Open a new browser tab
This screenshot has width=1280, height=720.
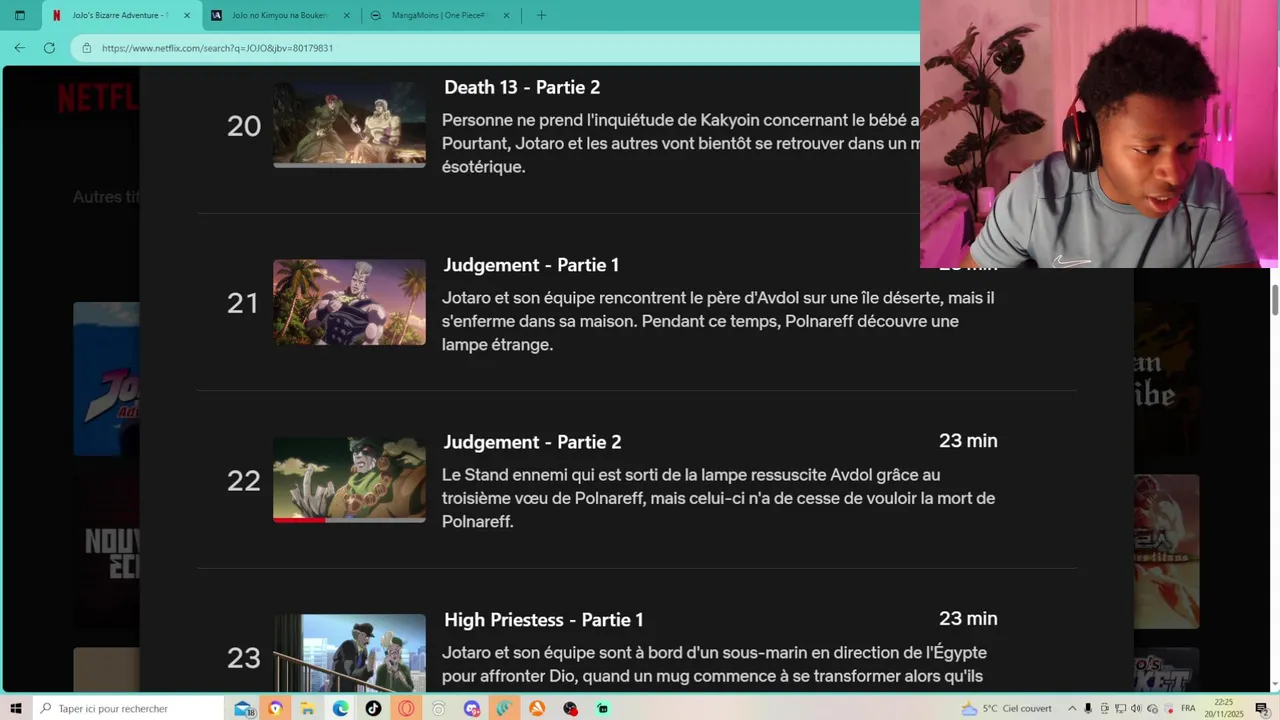(x=541, y=15)
